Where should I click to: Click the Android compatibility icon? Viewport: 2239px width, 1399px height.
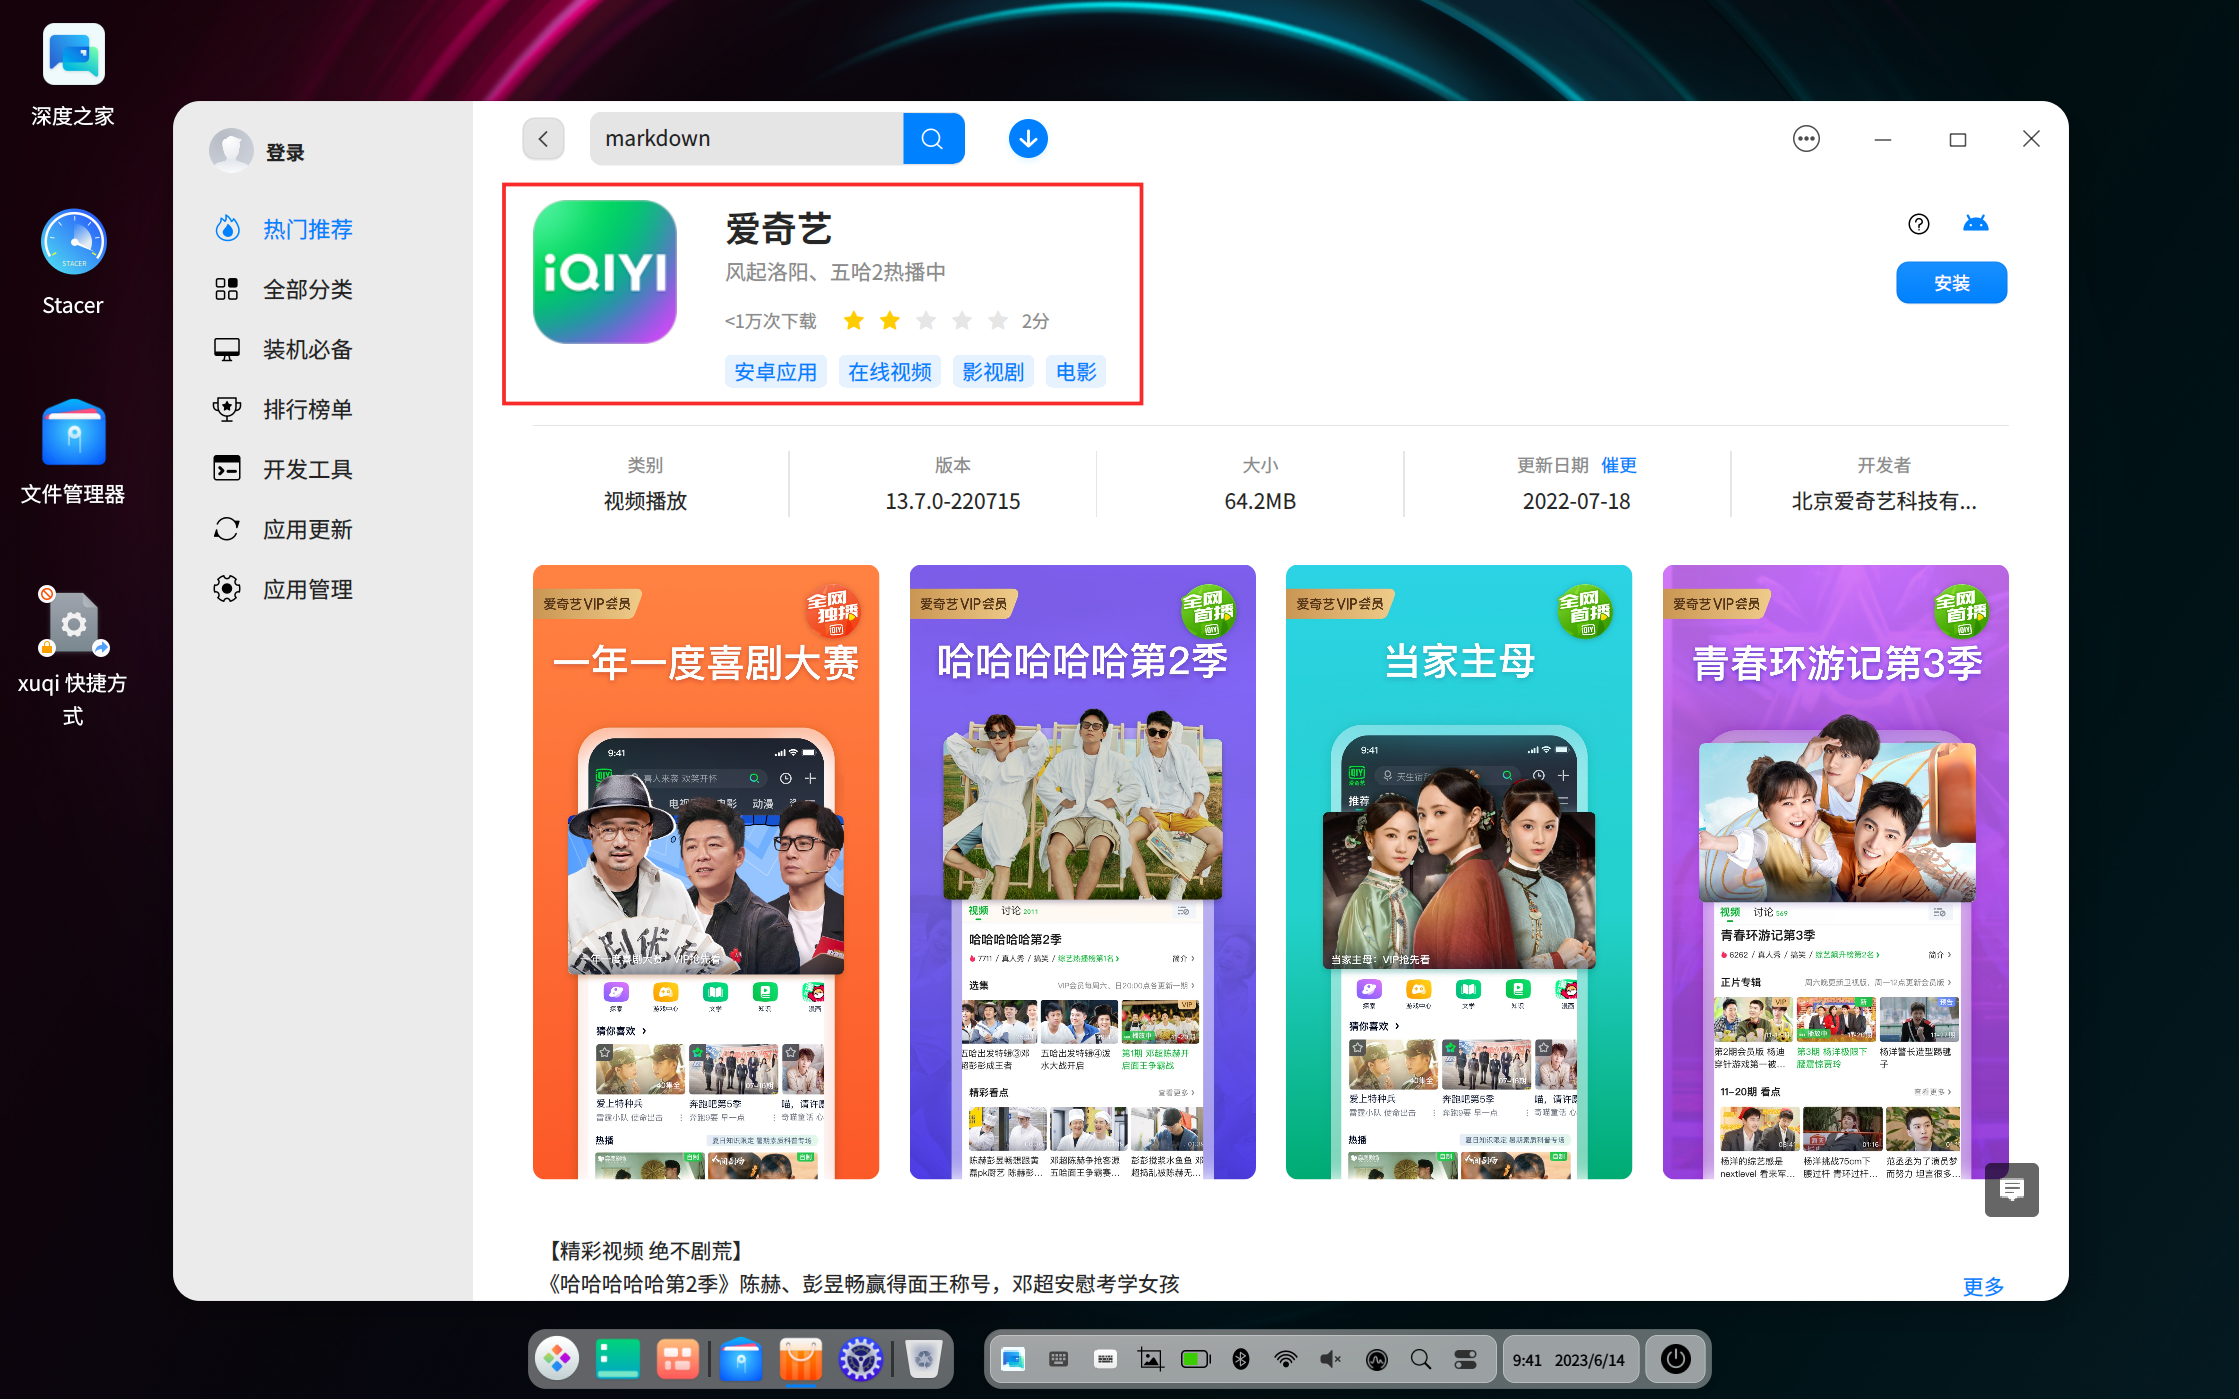[1977, 223]
